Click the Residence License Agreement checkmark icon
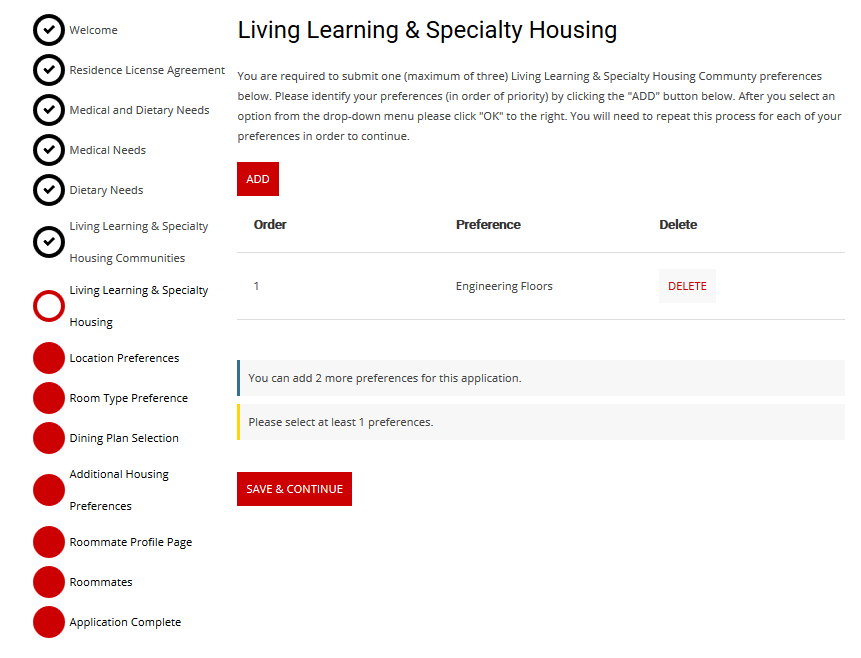The height and width of the screenshot is (658, 861). coord(49,70)
